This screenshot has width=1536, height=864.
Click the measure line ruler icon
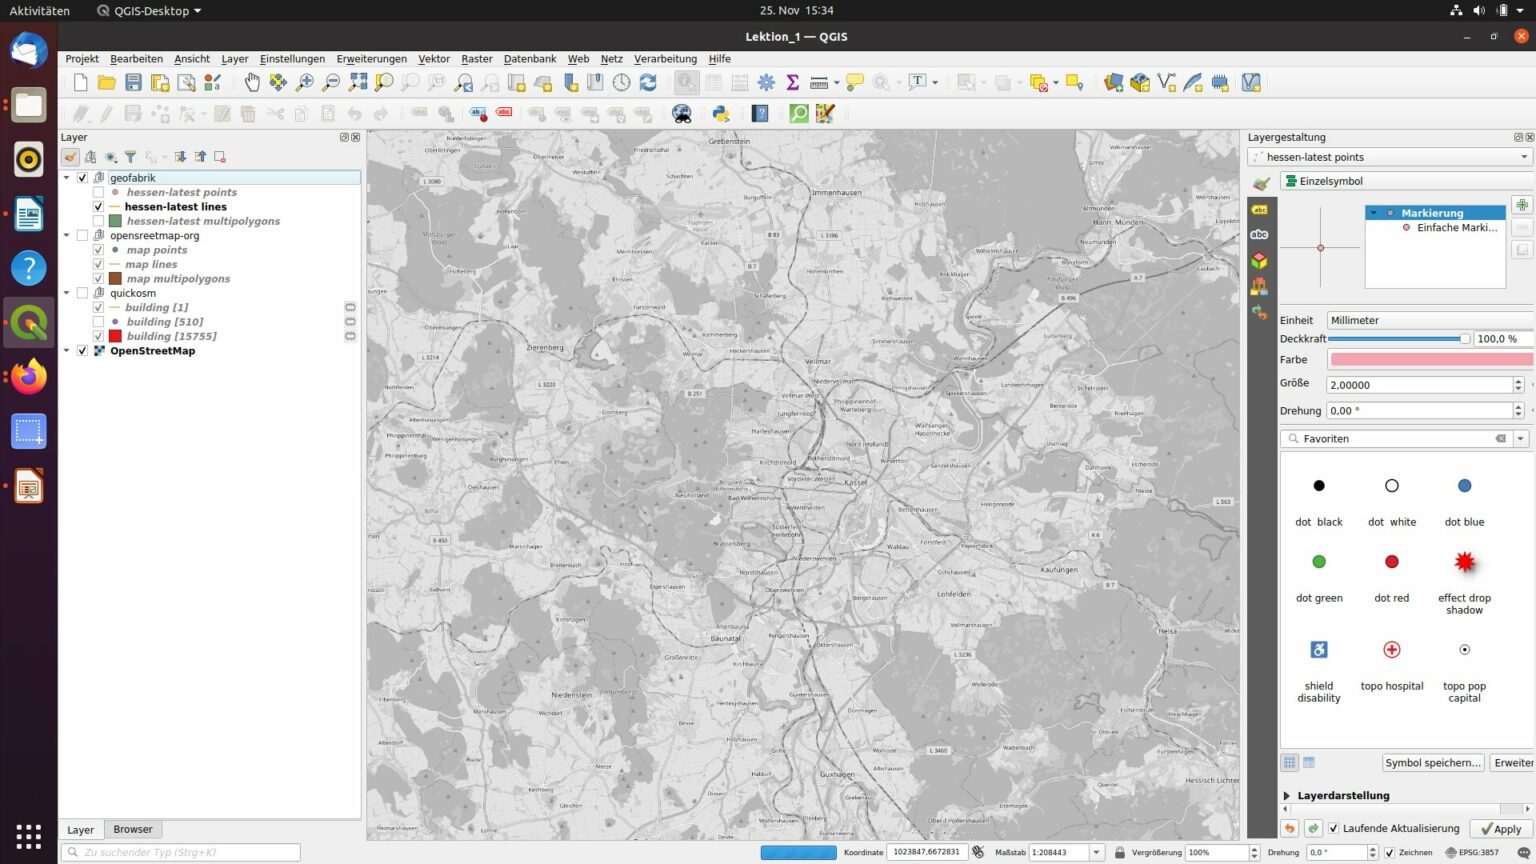click(x=819, y=83)
